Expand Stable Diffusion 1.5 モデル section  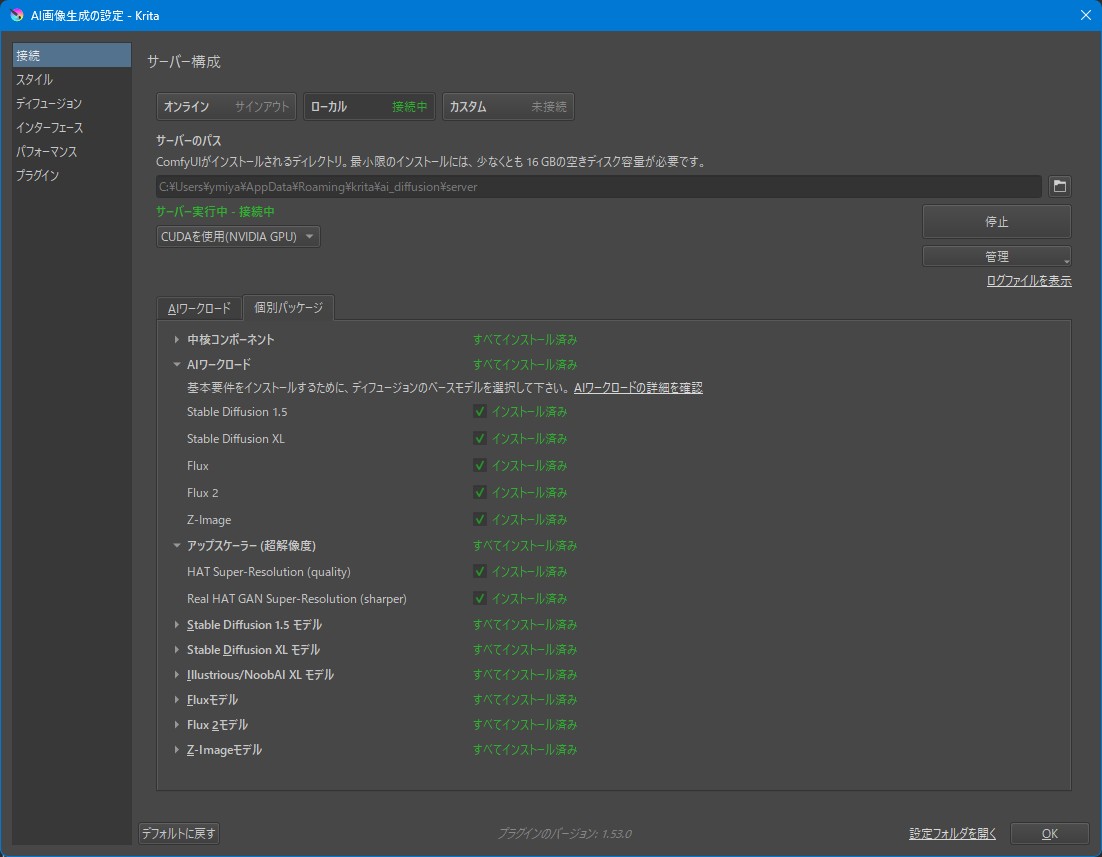(176, 624)
